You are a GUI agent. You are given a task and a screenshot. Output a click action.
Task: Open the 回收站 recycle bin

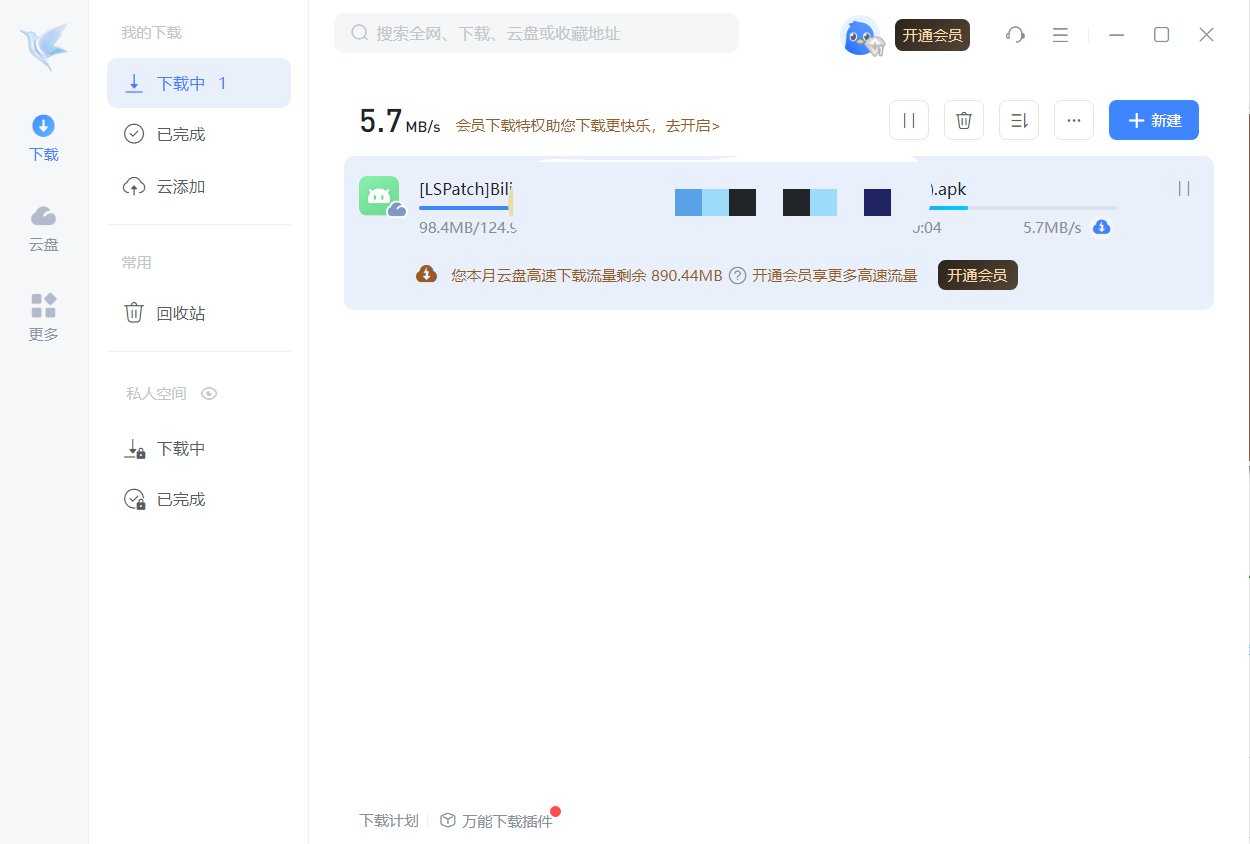[x=180, y=313]
